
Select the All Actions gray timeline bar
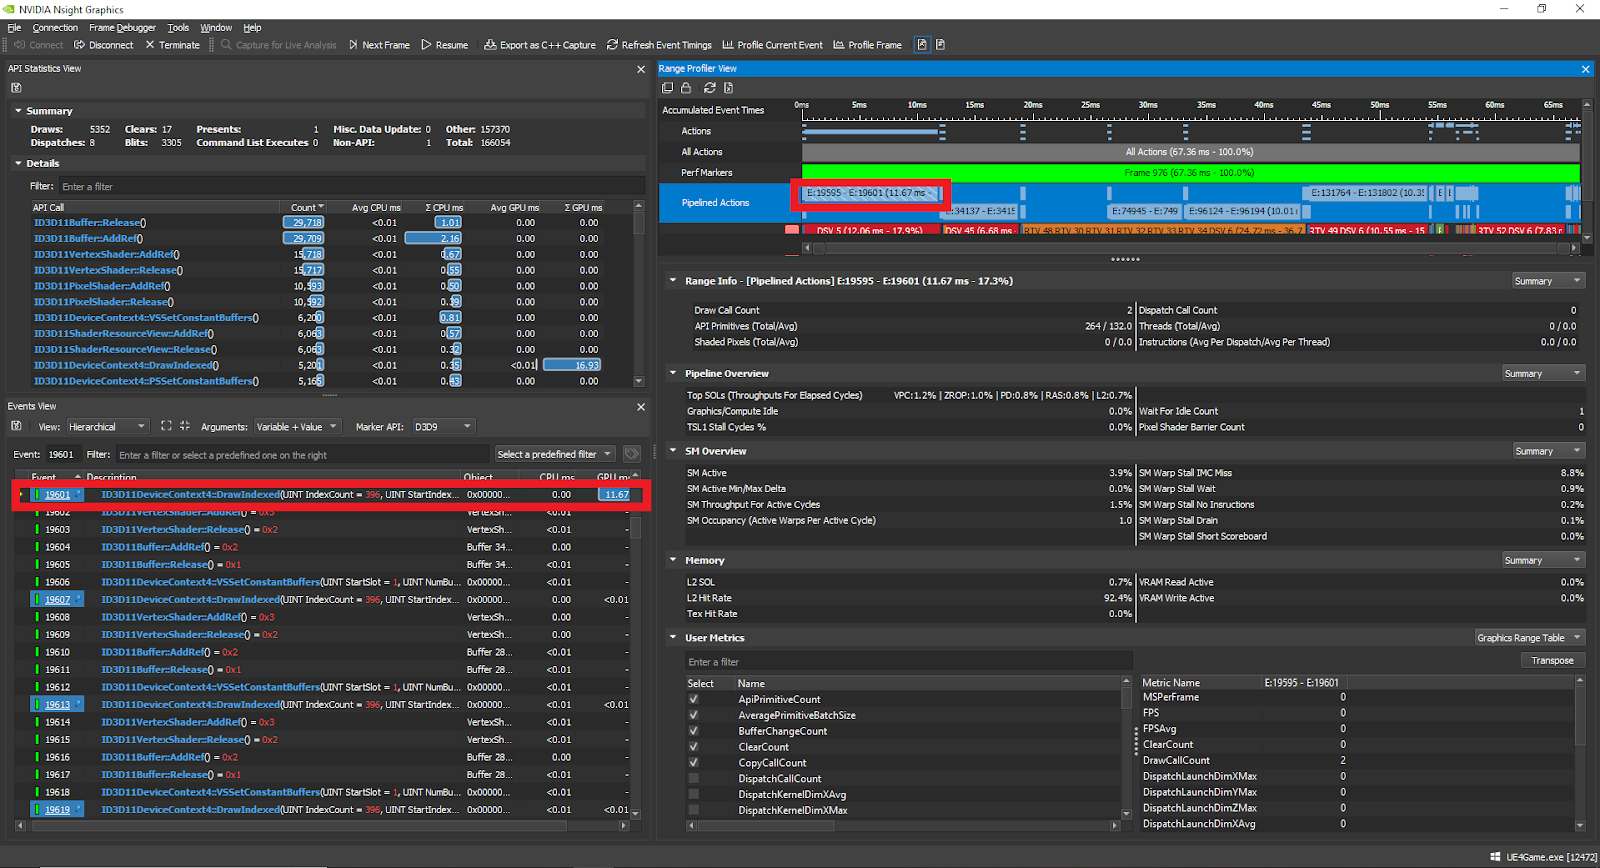(1190, 152)
